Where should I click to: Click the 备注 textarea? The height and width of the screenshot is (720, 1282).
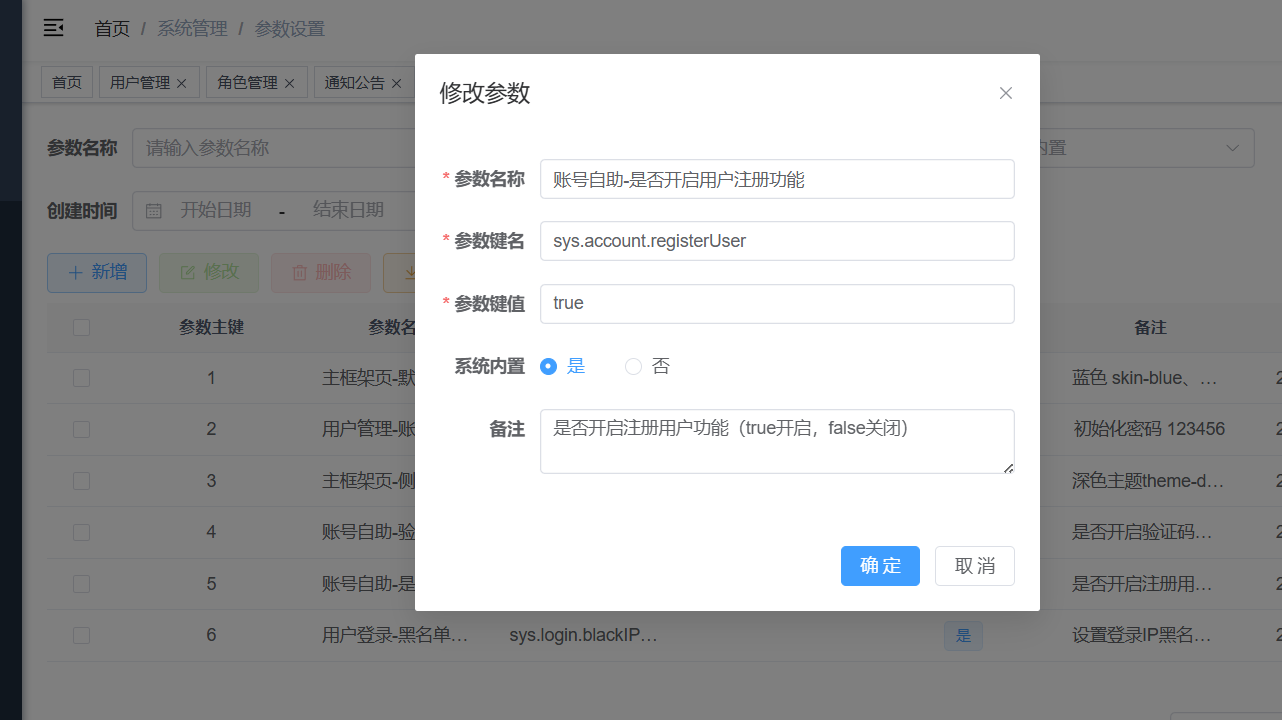[776, 441]
